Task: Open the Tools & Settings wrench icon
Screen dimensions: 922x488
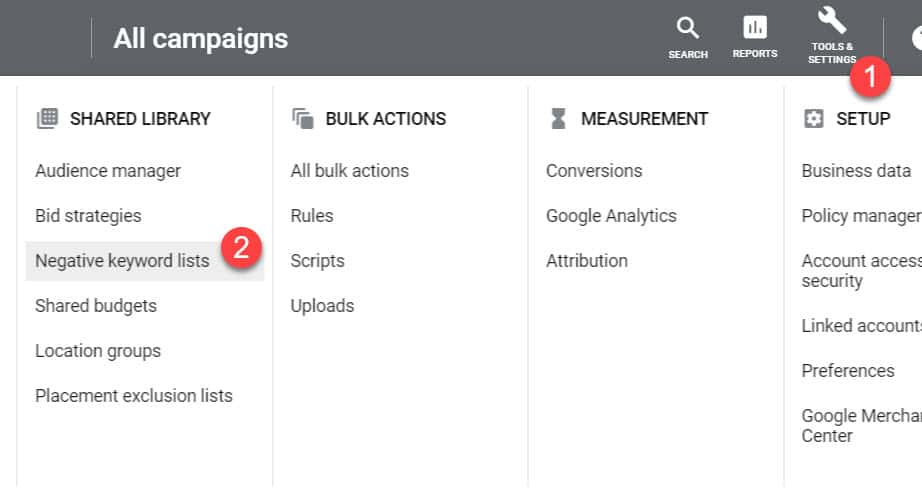Action: pos(832,21)
